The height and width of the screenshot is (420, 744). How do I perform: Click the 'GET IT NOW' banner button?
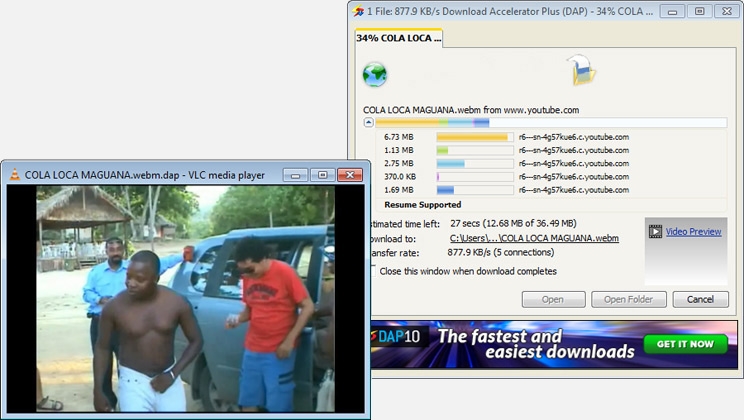(685, 344)
